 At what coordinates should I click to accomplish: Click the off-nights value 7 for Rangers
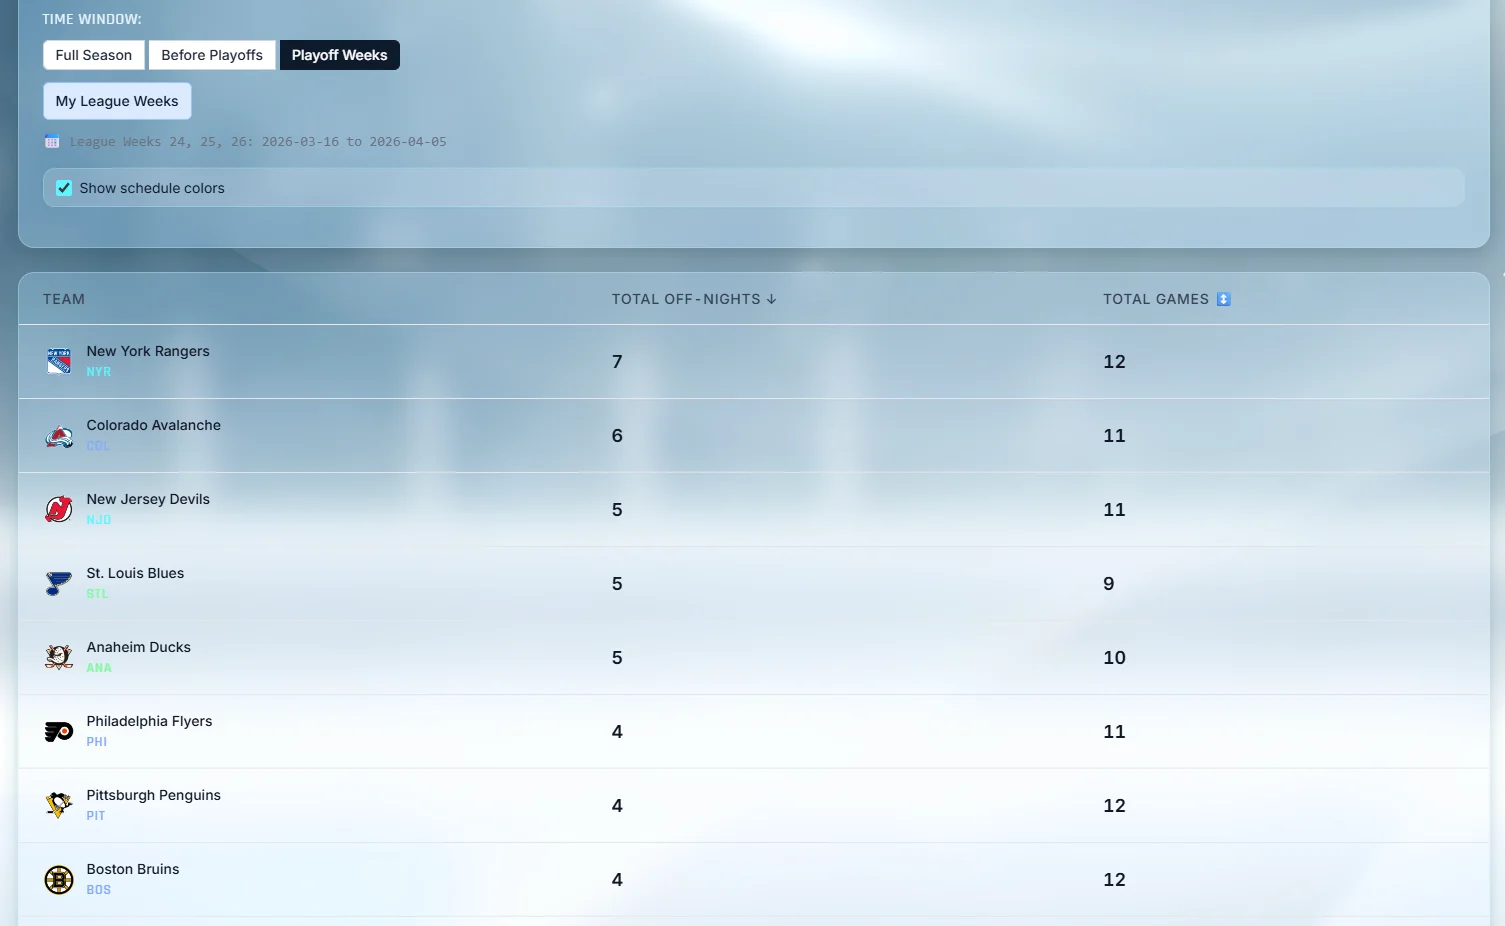pyautogui.click(x=617, y=361)
